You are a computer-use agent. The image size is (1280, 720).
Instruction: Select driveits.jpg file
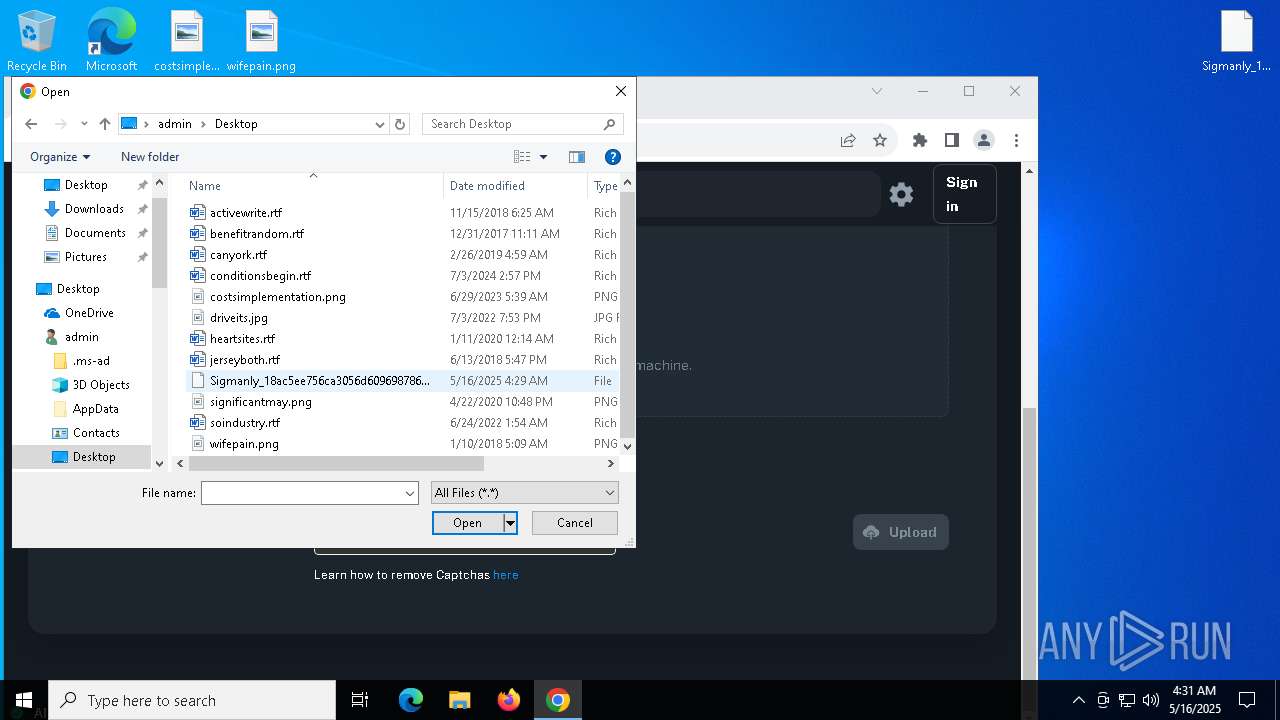(x=238, y=318)
